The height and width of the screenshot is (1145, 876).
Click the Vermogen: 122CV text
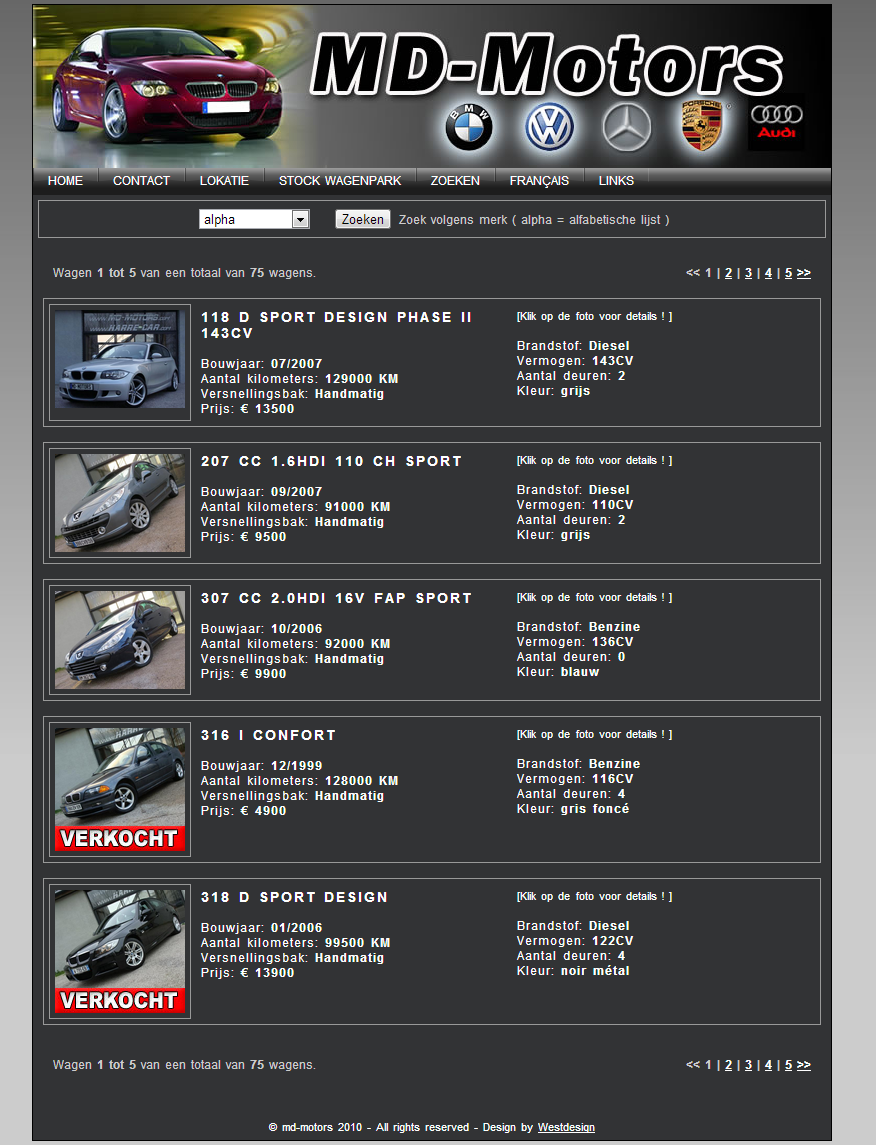coord(575,941)
